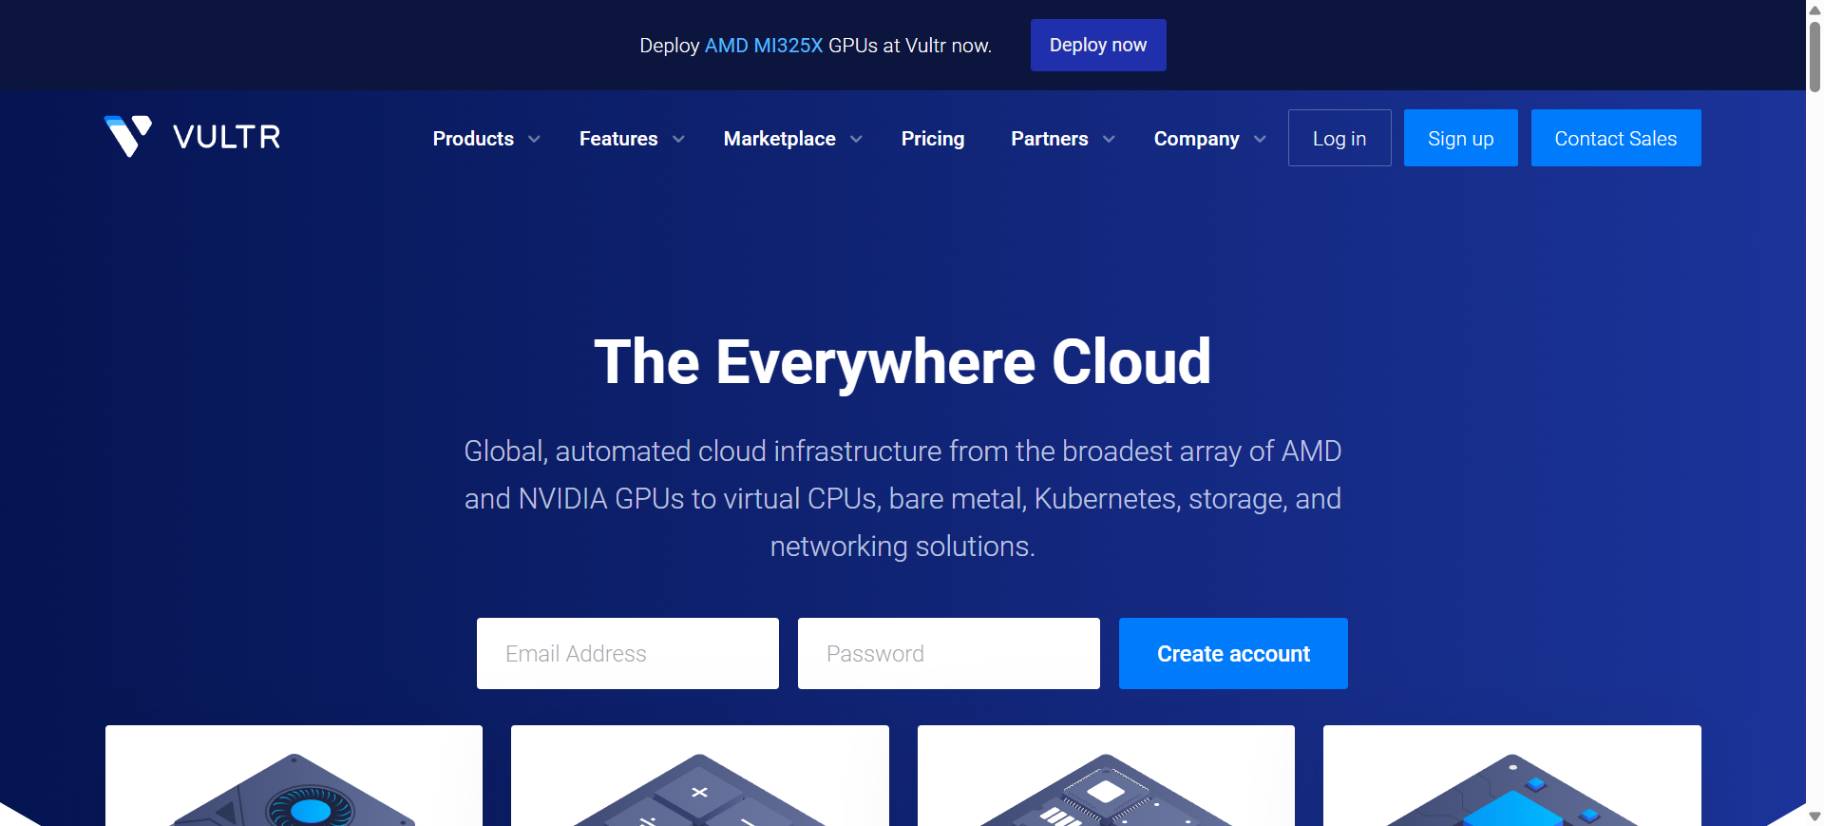Expand the Company chevron arrow
This screenshot has width=1824, height=826.
[1260, 139]
